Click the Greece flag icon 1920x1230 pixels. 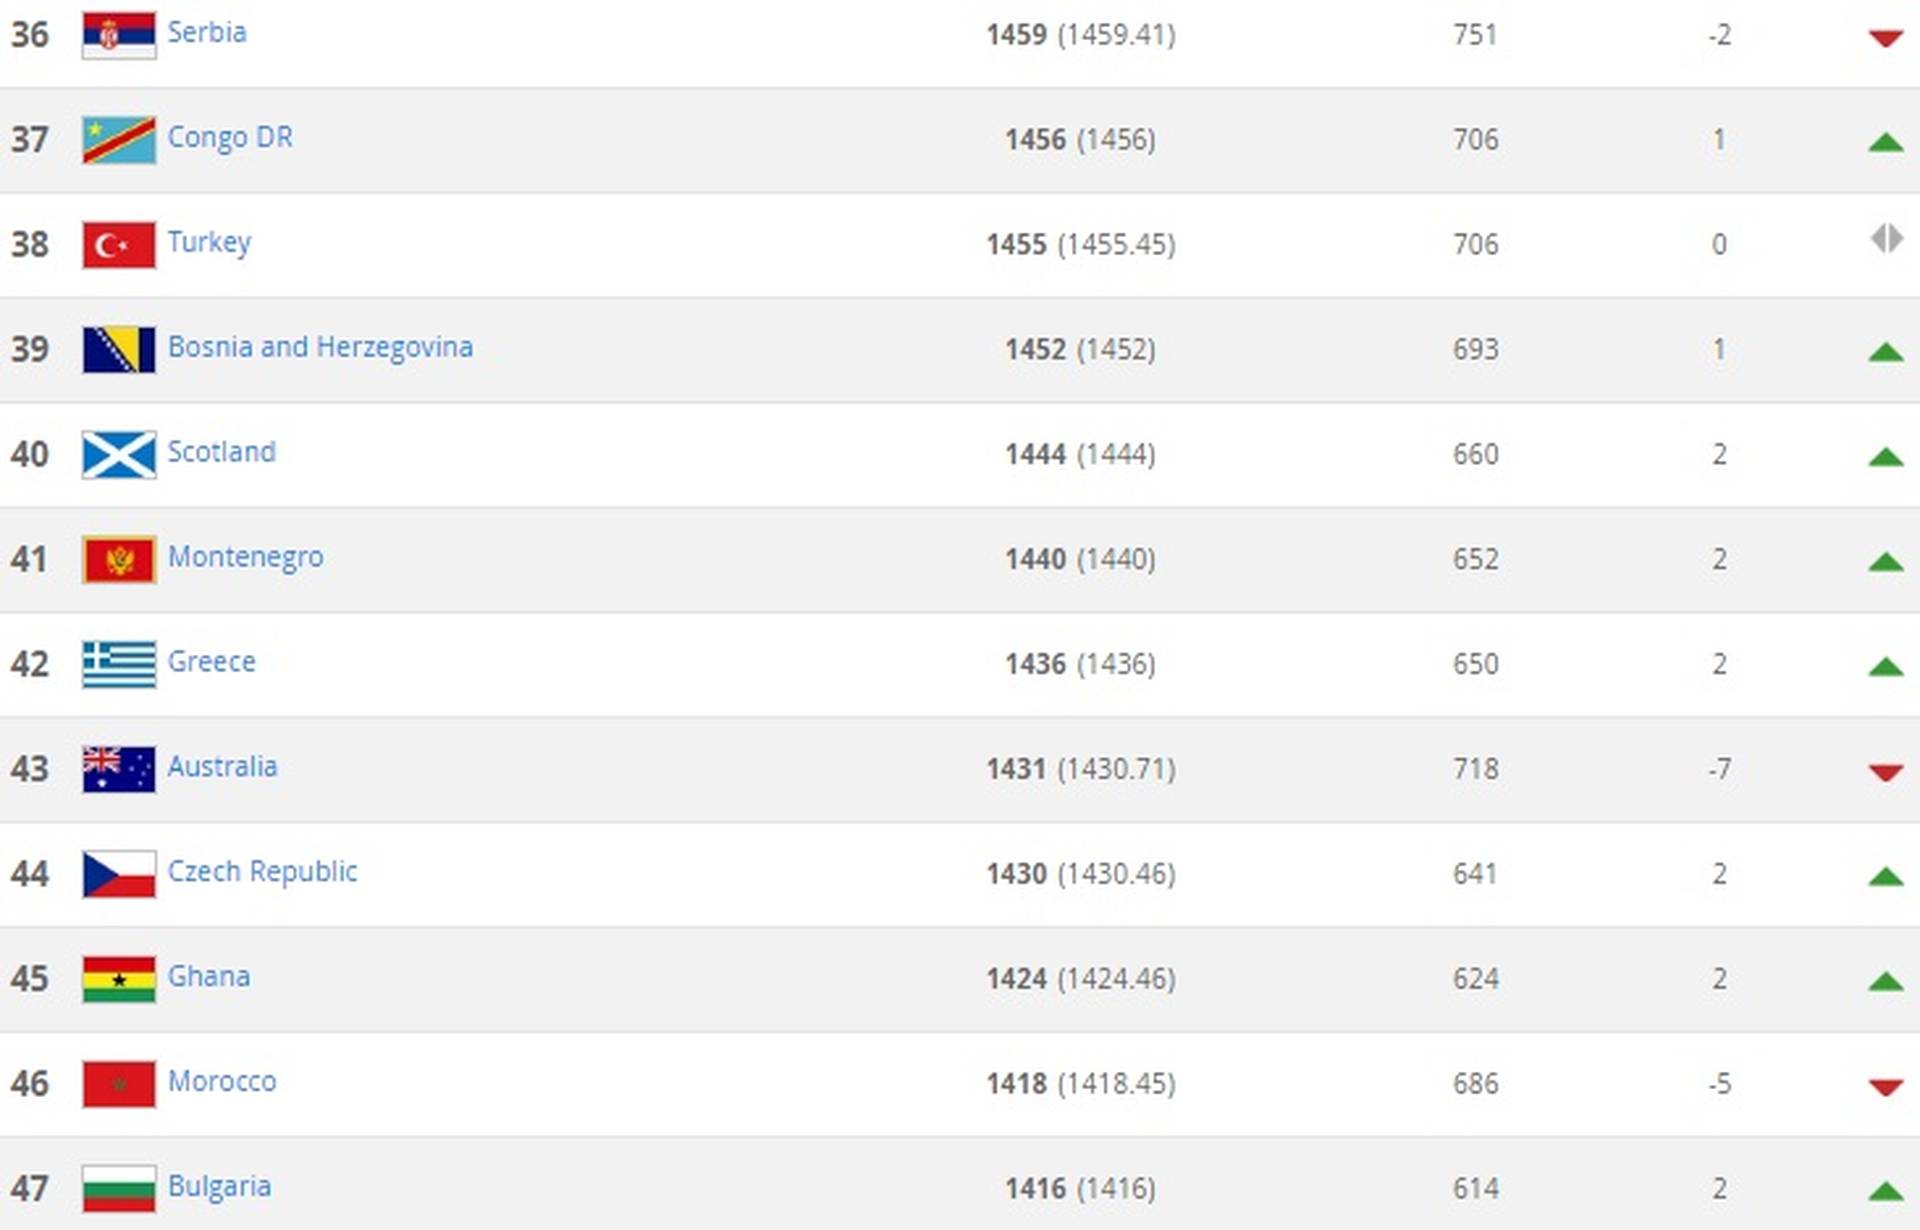pyautogui.click(x=119, y=665)
